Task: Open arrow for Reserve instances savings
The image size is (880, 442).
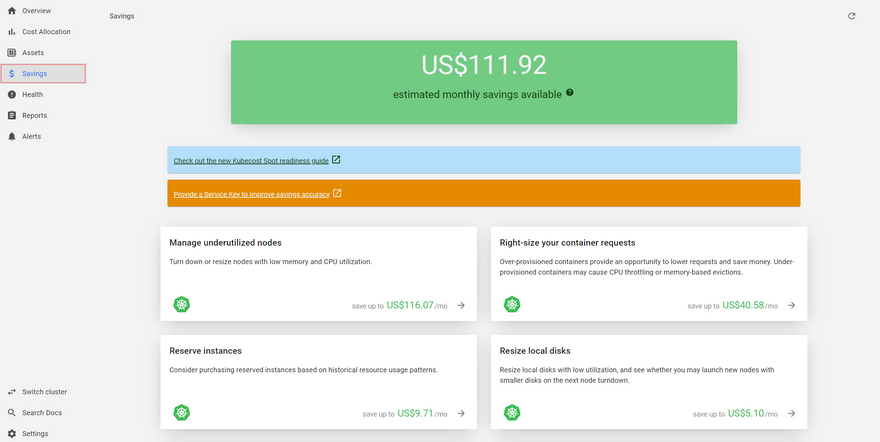Action: [461, 412]
